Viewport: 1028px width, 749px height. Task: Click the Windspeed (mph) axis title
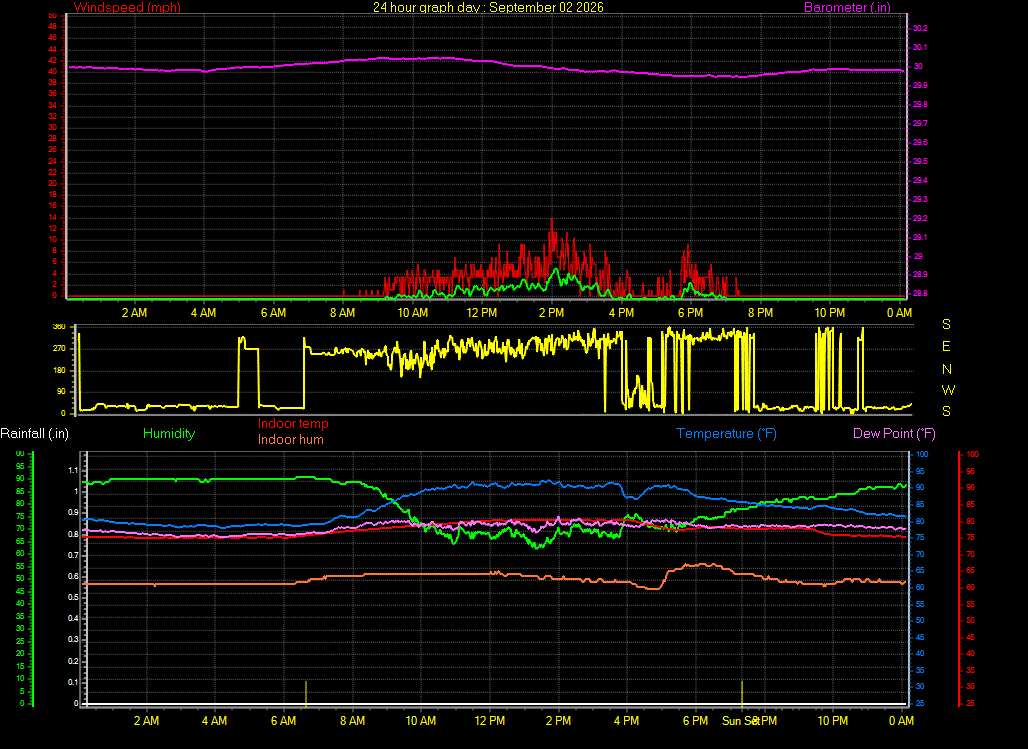pyautogui.click(x=127, y=7)
